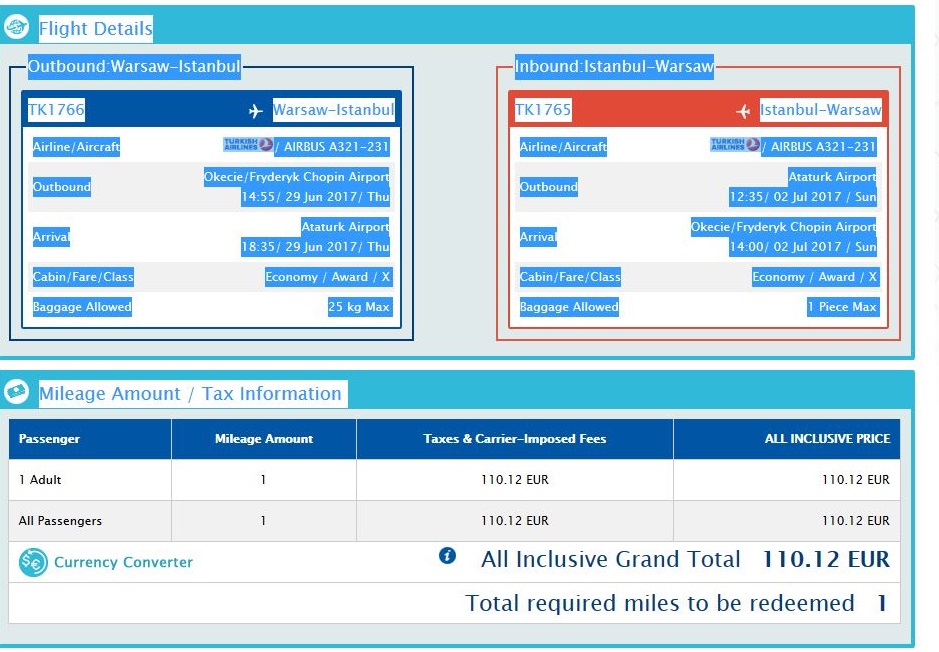Viewport: 939px width, 652px height.
Task: Click the mileage amount 1 in the All Passengers row
Action: tap(263, 521)
